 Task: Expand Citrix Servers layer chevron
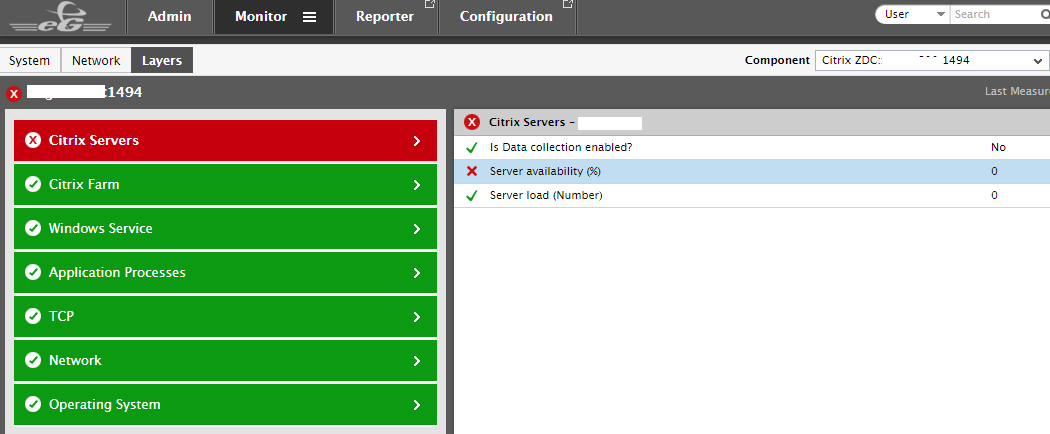(x=417, y=141)
